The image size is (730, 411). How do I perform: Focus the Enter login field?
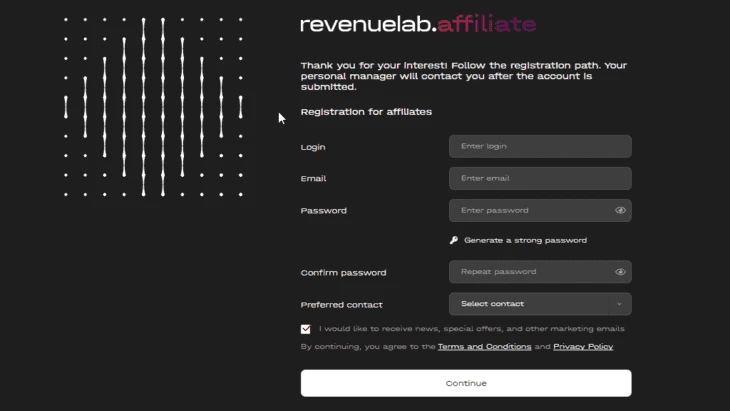[540, 146]
